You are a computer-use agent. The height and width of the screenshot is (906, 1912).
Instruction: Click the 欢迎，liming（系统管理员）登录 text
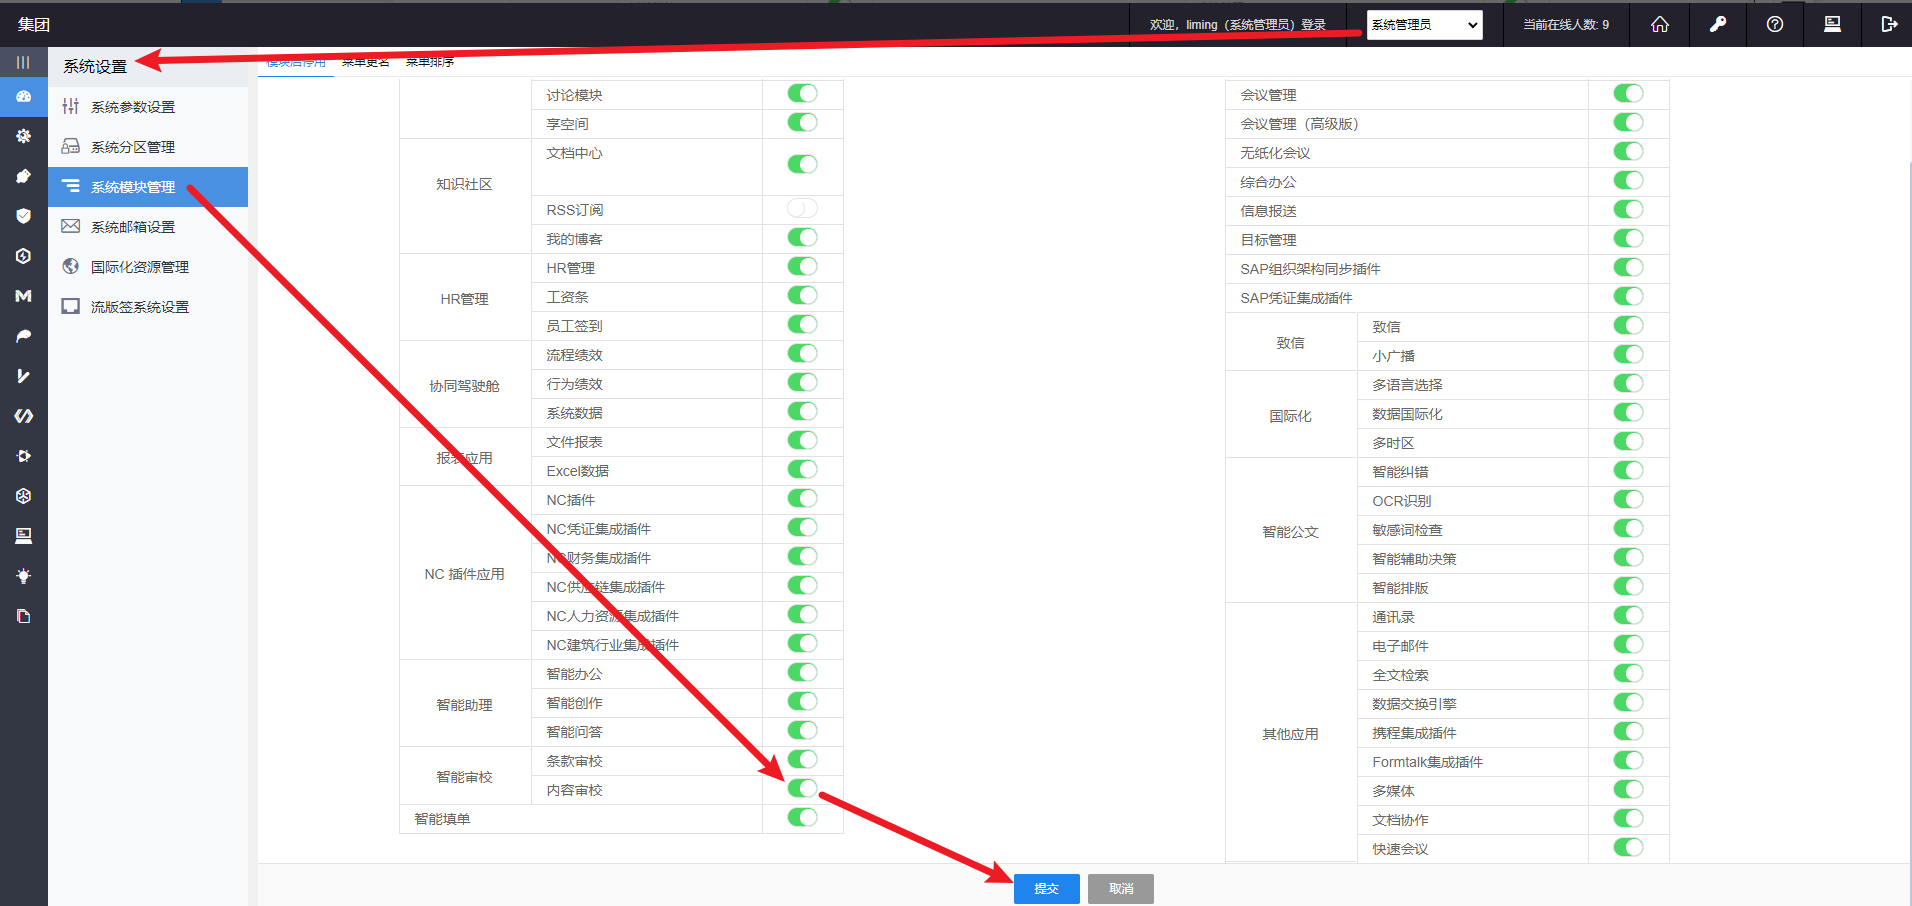point(1238,25)
